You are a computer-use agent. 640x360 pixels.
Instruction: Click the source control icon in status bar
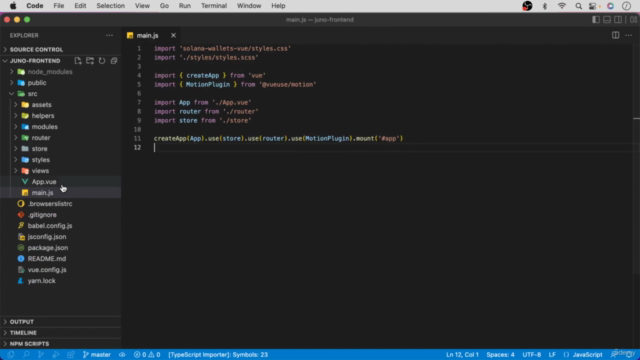tap(41, 355)
